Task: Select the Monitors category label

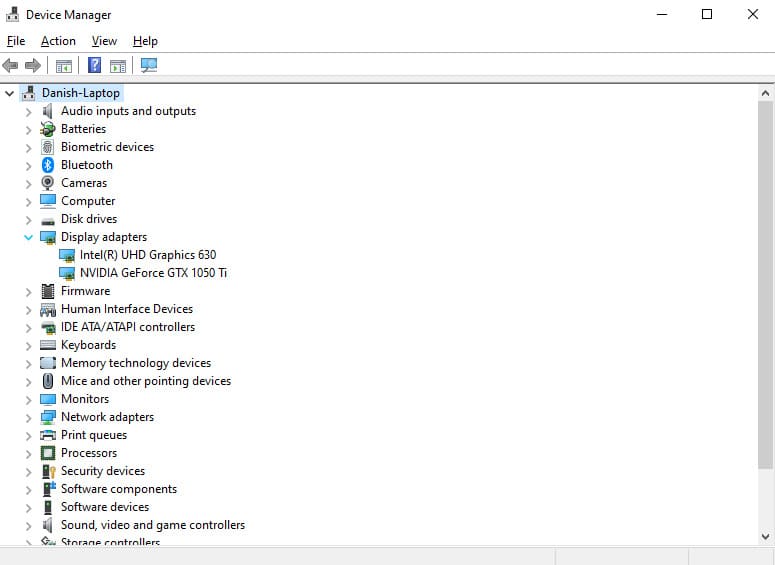Action: point(85,399)
